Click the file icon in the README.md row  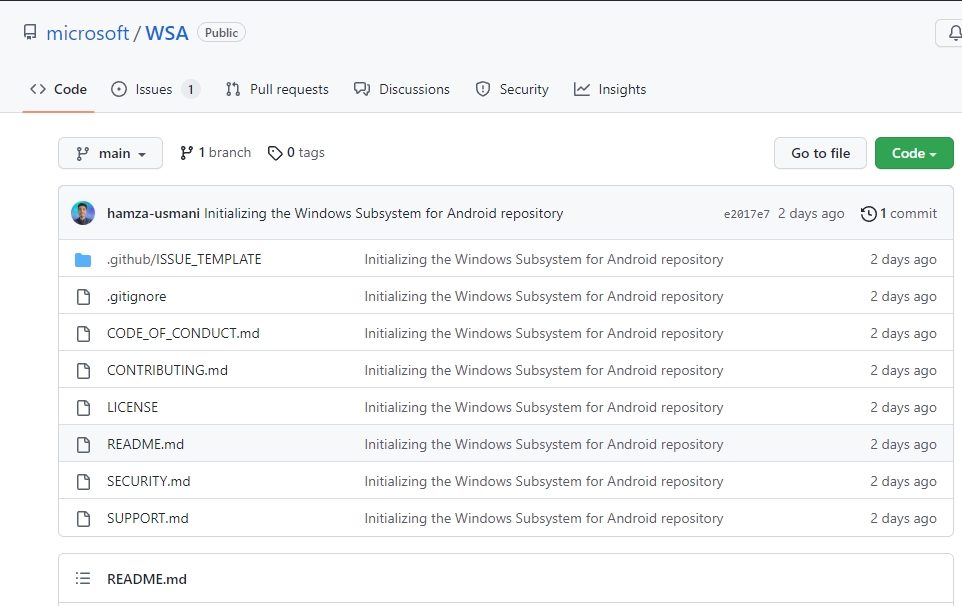(x=83, y=444)
